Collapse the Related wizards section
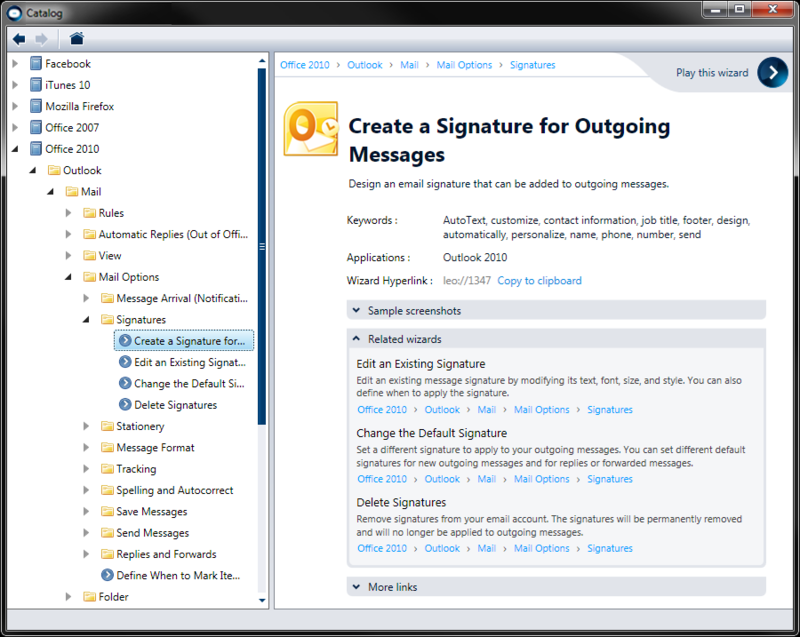The width and height of the screenshot is (800, 637). coord(556,339)
